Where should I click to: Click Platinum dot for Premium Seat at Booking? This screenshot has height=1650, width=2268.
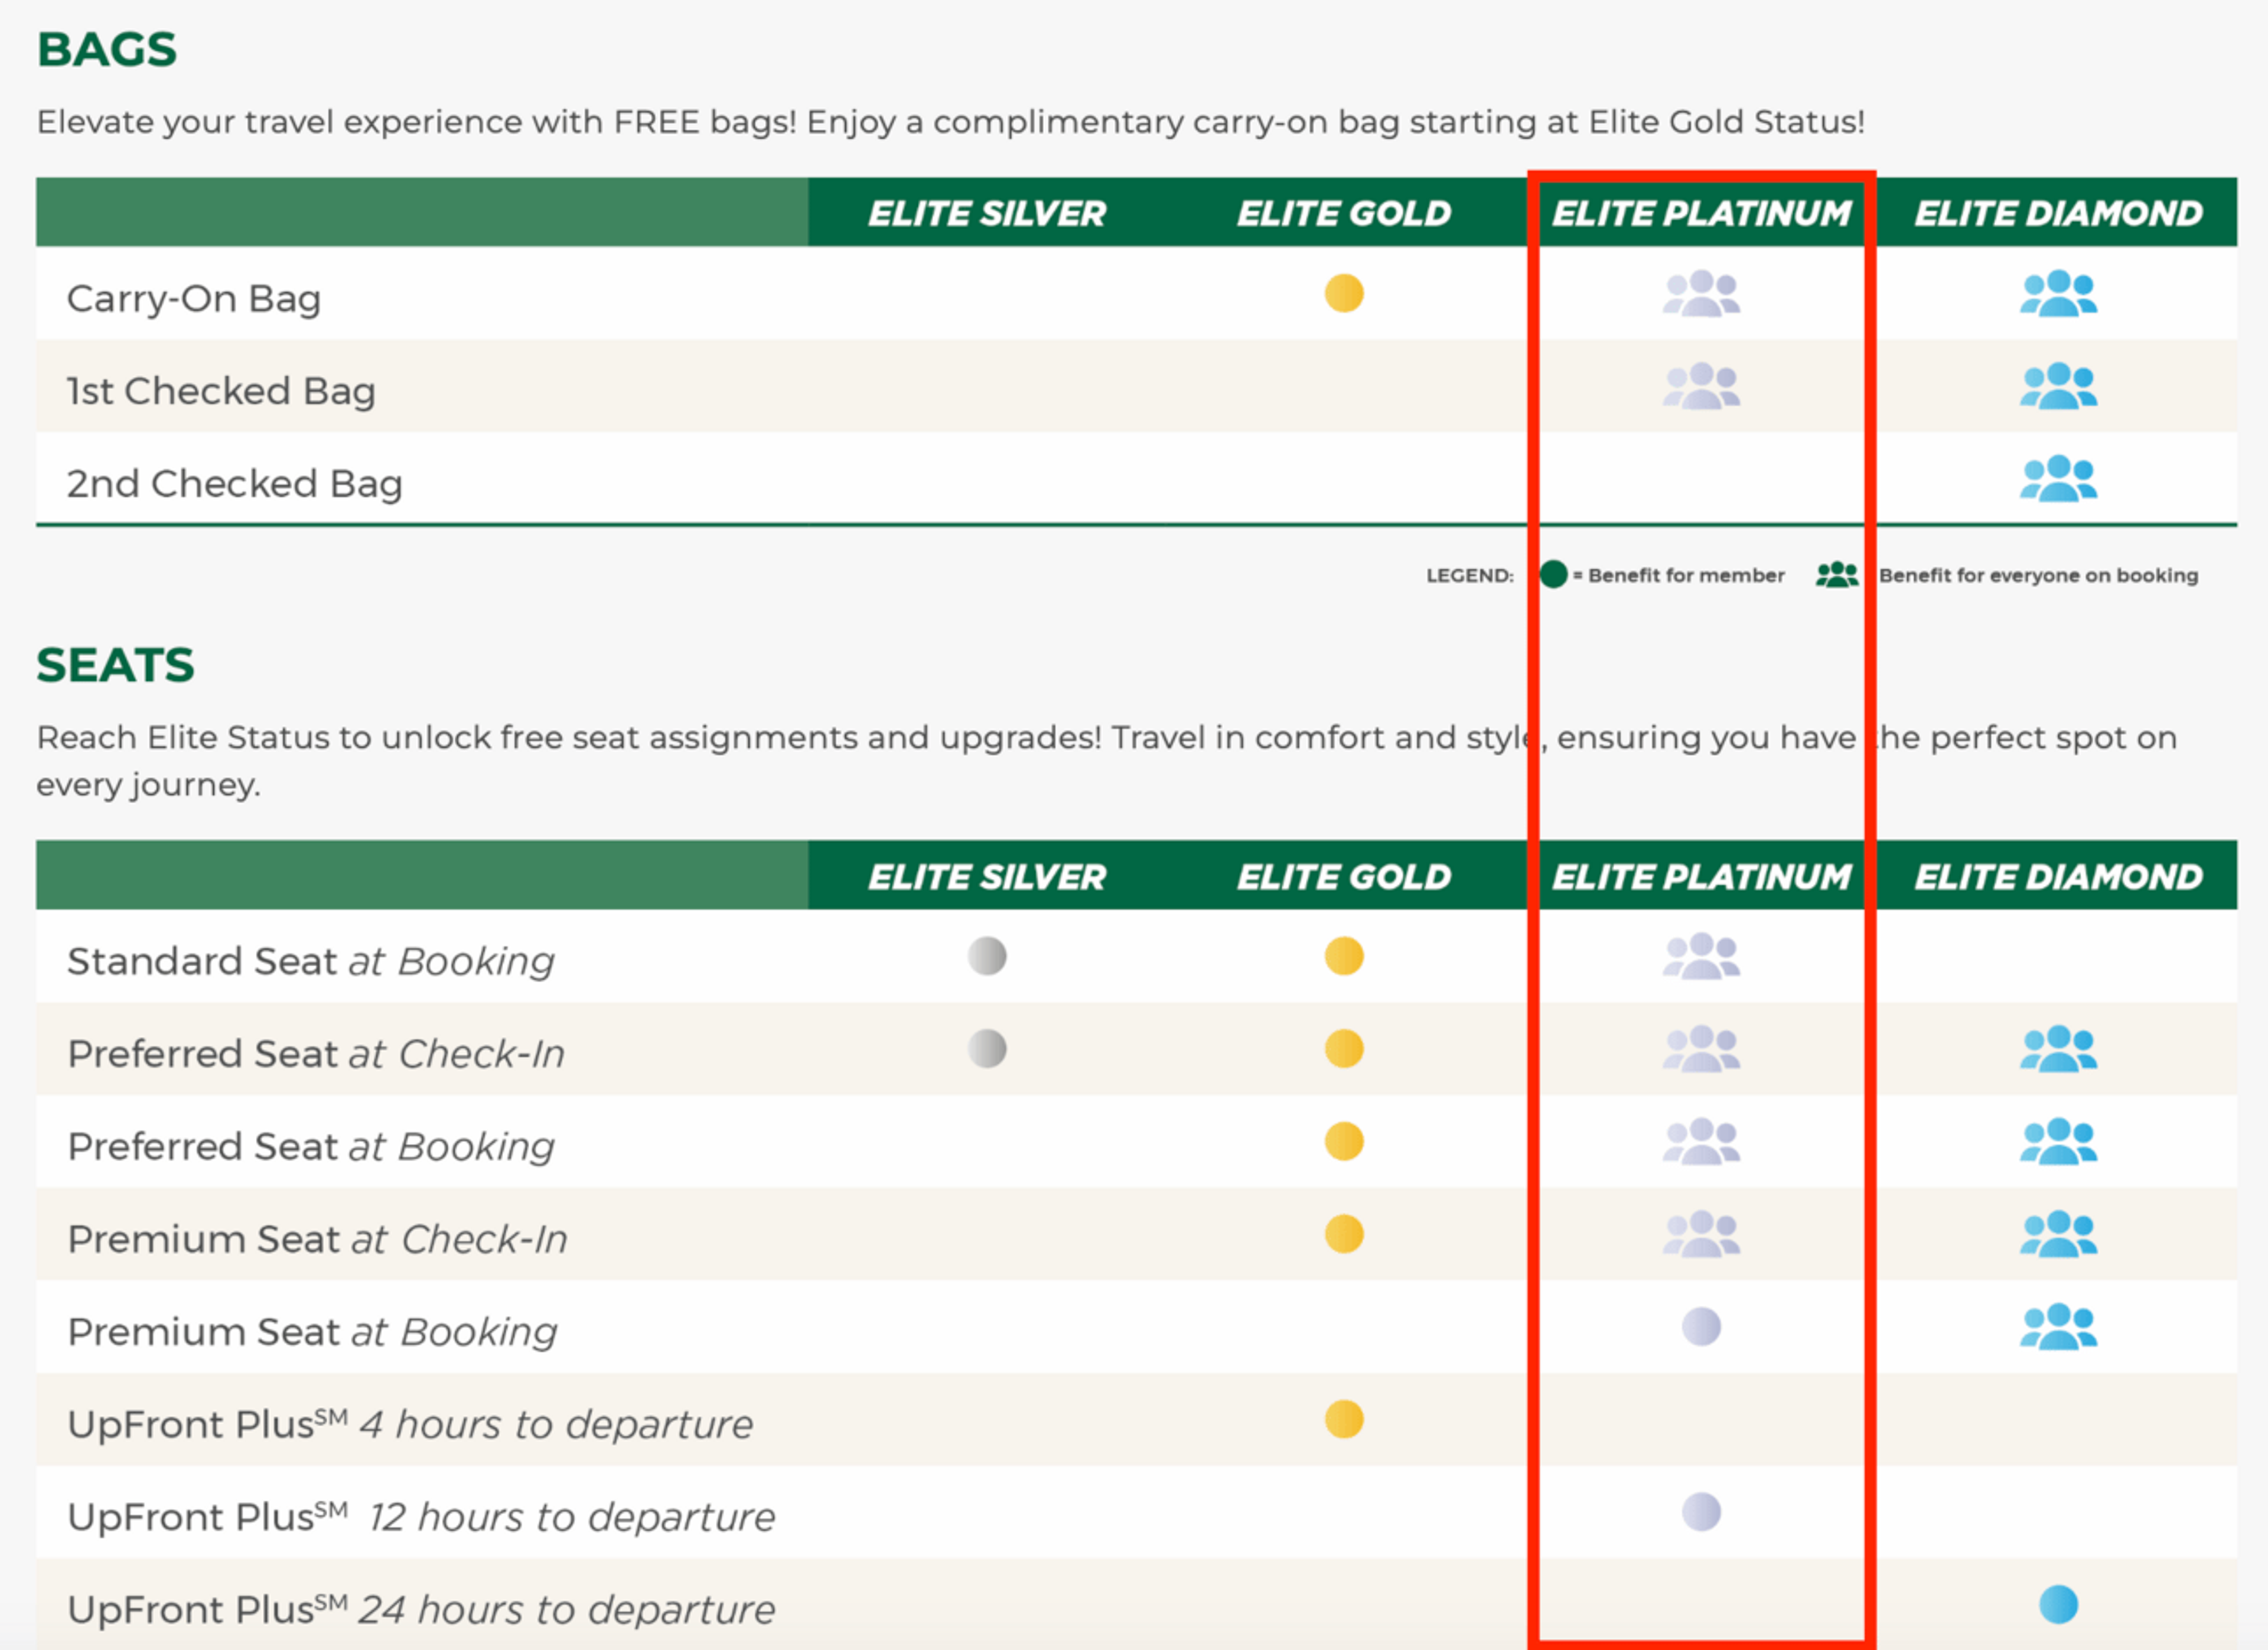point(1701,1327)
